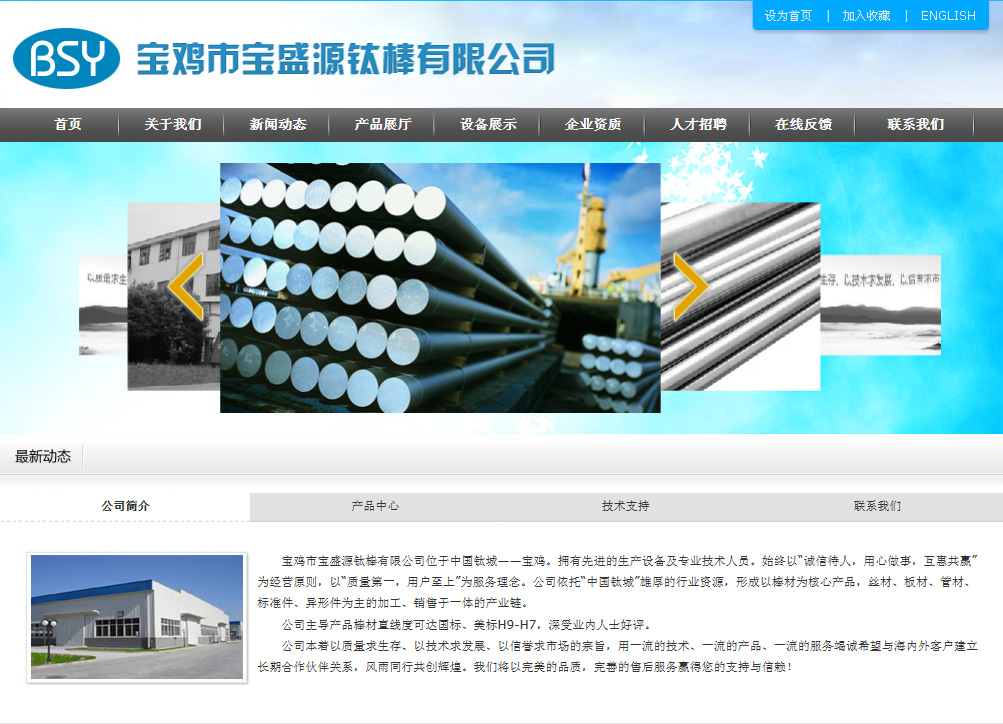The width and height of the screenshot is (1003, 724).
Task: Click 加入收藏 link
Action: point(866,15)
